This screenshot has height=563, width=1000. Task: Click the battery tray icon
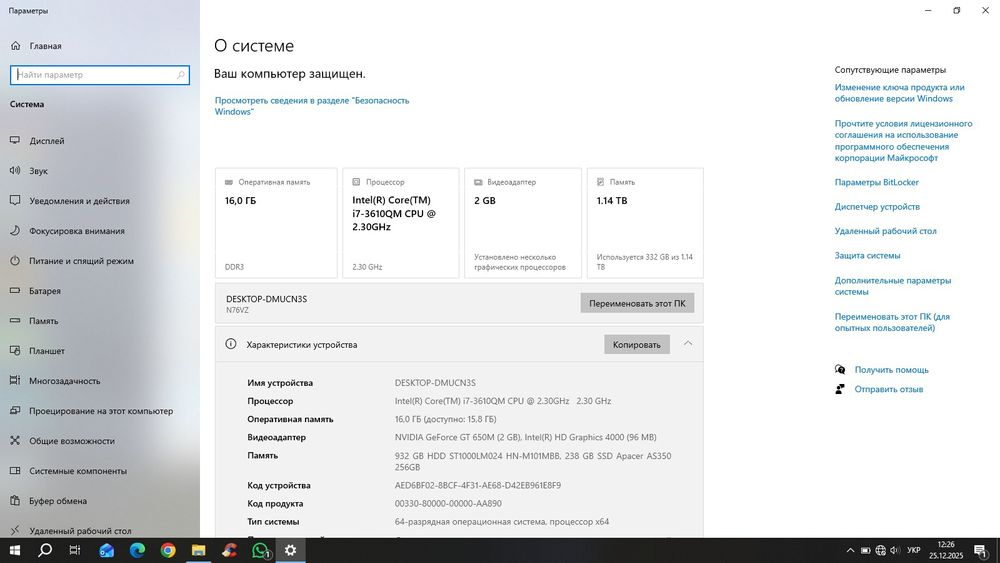pyautogui.click(x=865, y=550)
